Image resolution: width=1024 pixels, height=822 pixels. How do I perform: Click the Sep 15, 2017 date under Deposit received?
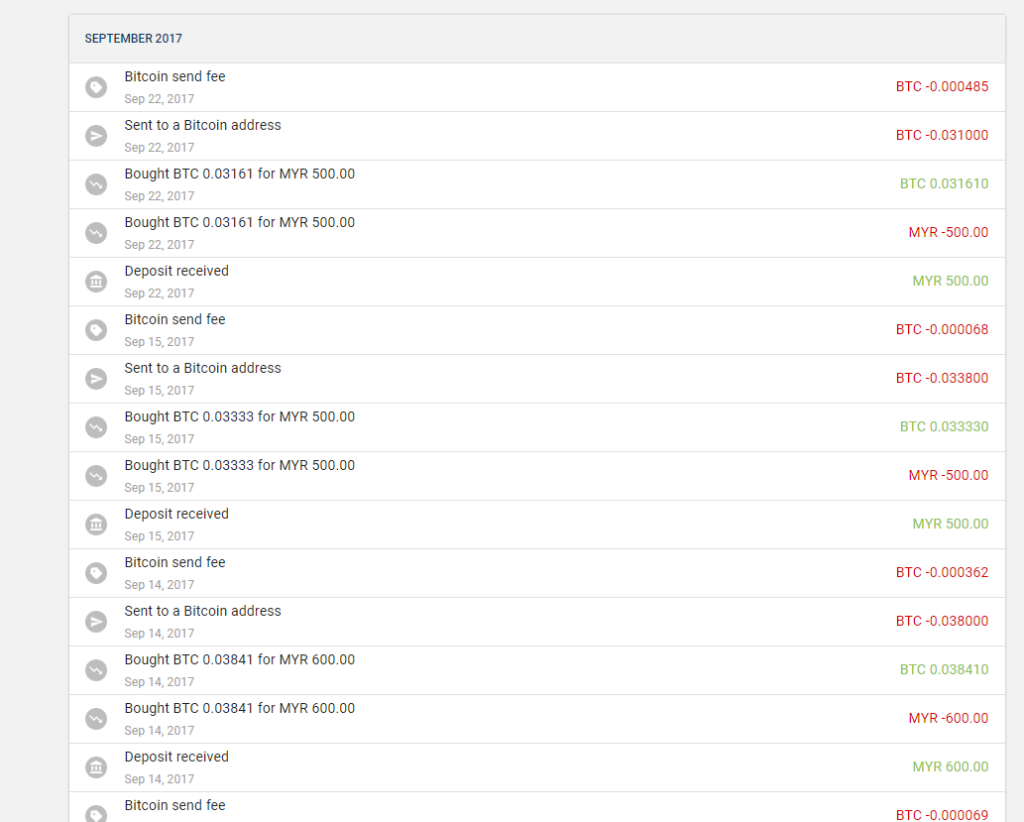159,536
